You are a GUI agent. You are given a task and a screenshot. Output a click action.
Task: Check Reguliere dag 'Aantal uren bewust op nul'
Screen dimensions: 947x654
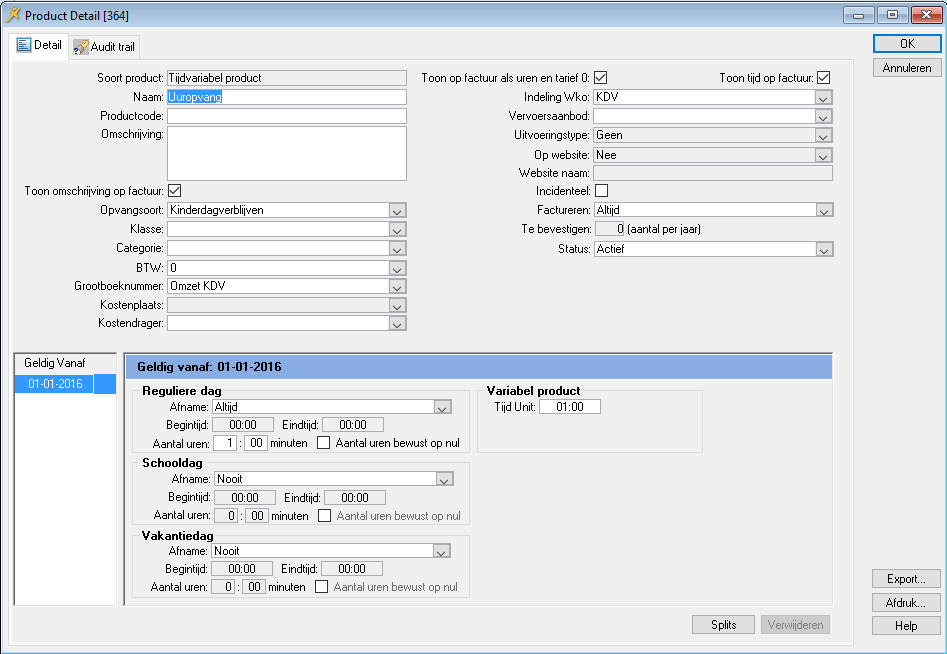tap(324, 443)
